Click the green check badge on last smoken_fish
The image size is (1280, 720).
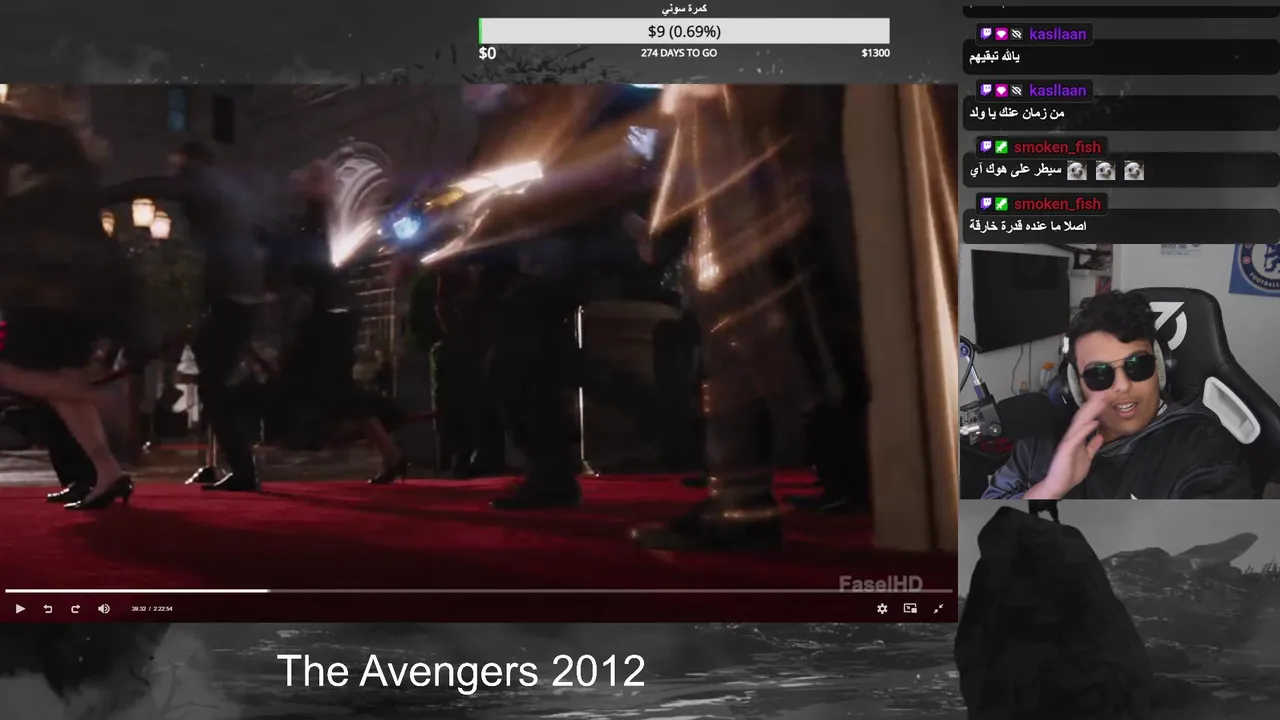(1001, 204)
